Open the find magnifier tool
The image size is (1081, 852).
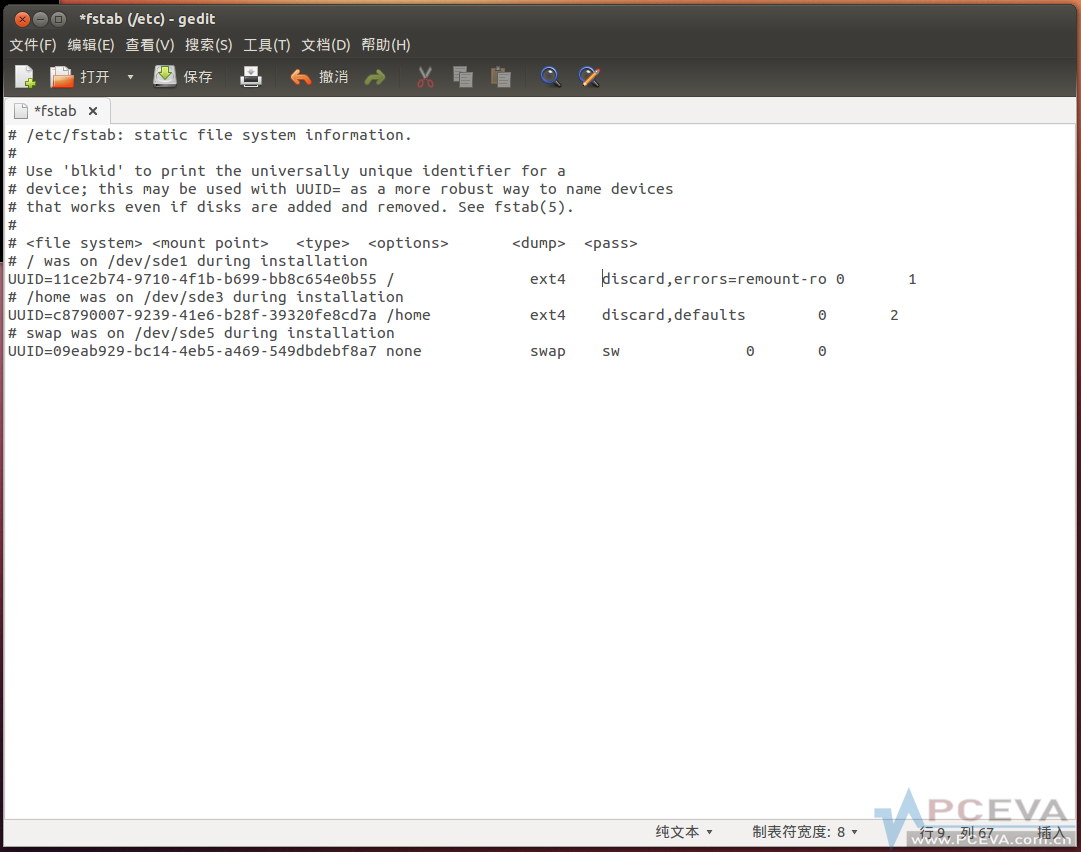[x=550, y=77]
